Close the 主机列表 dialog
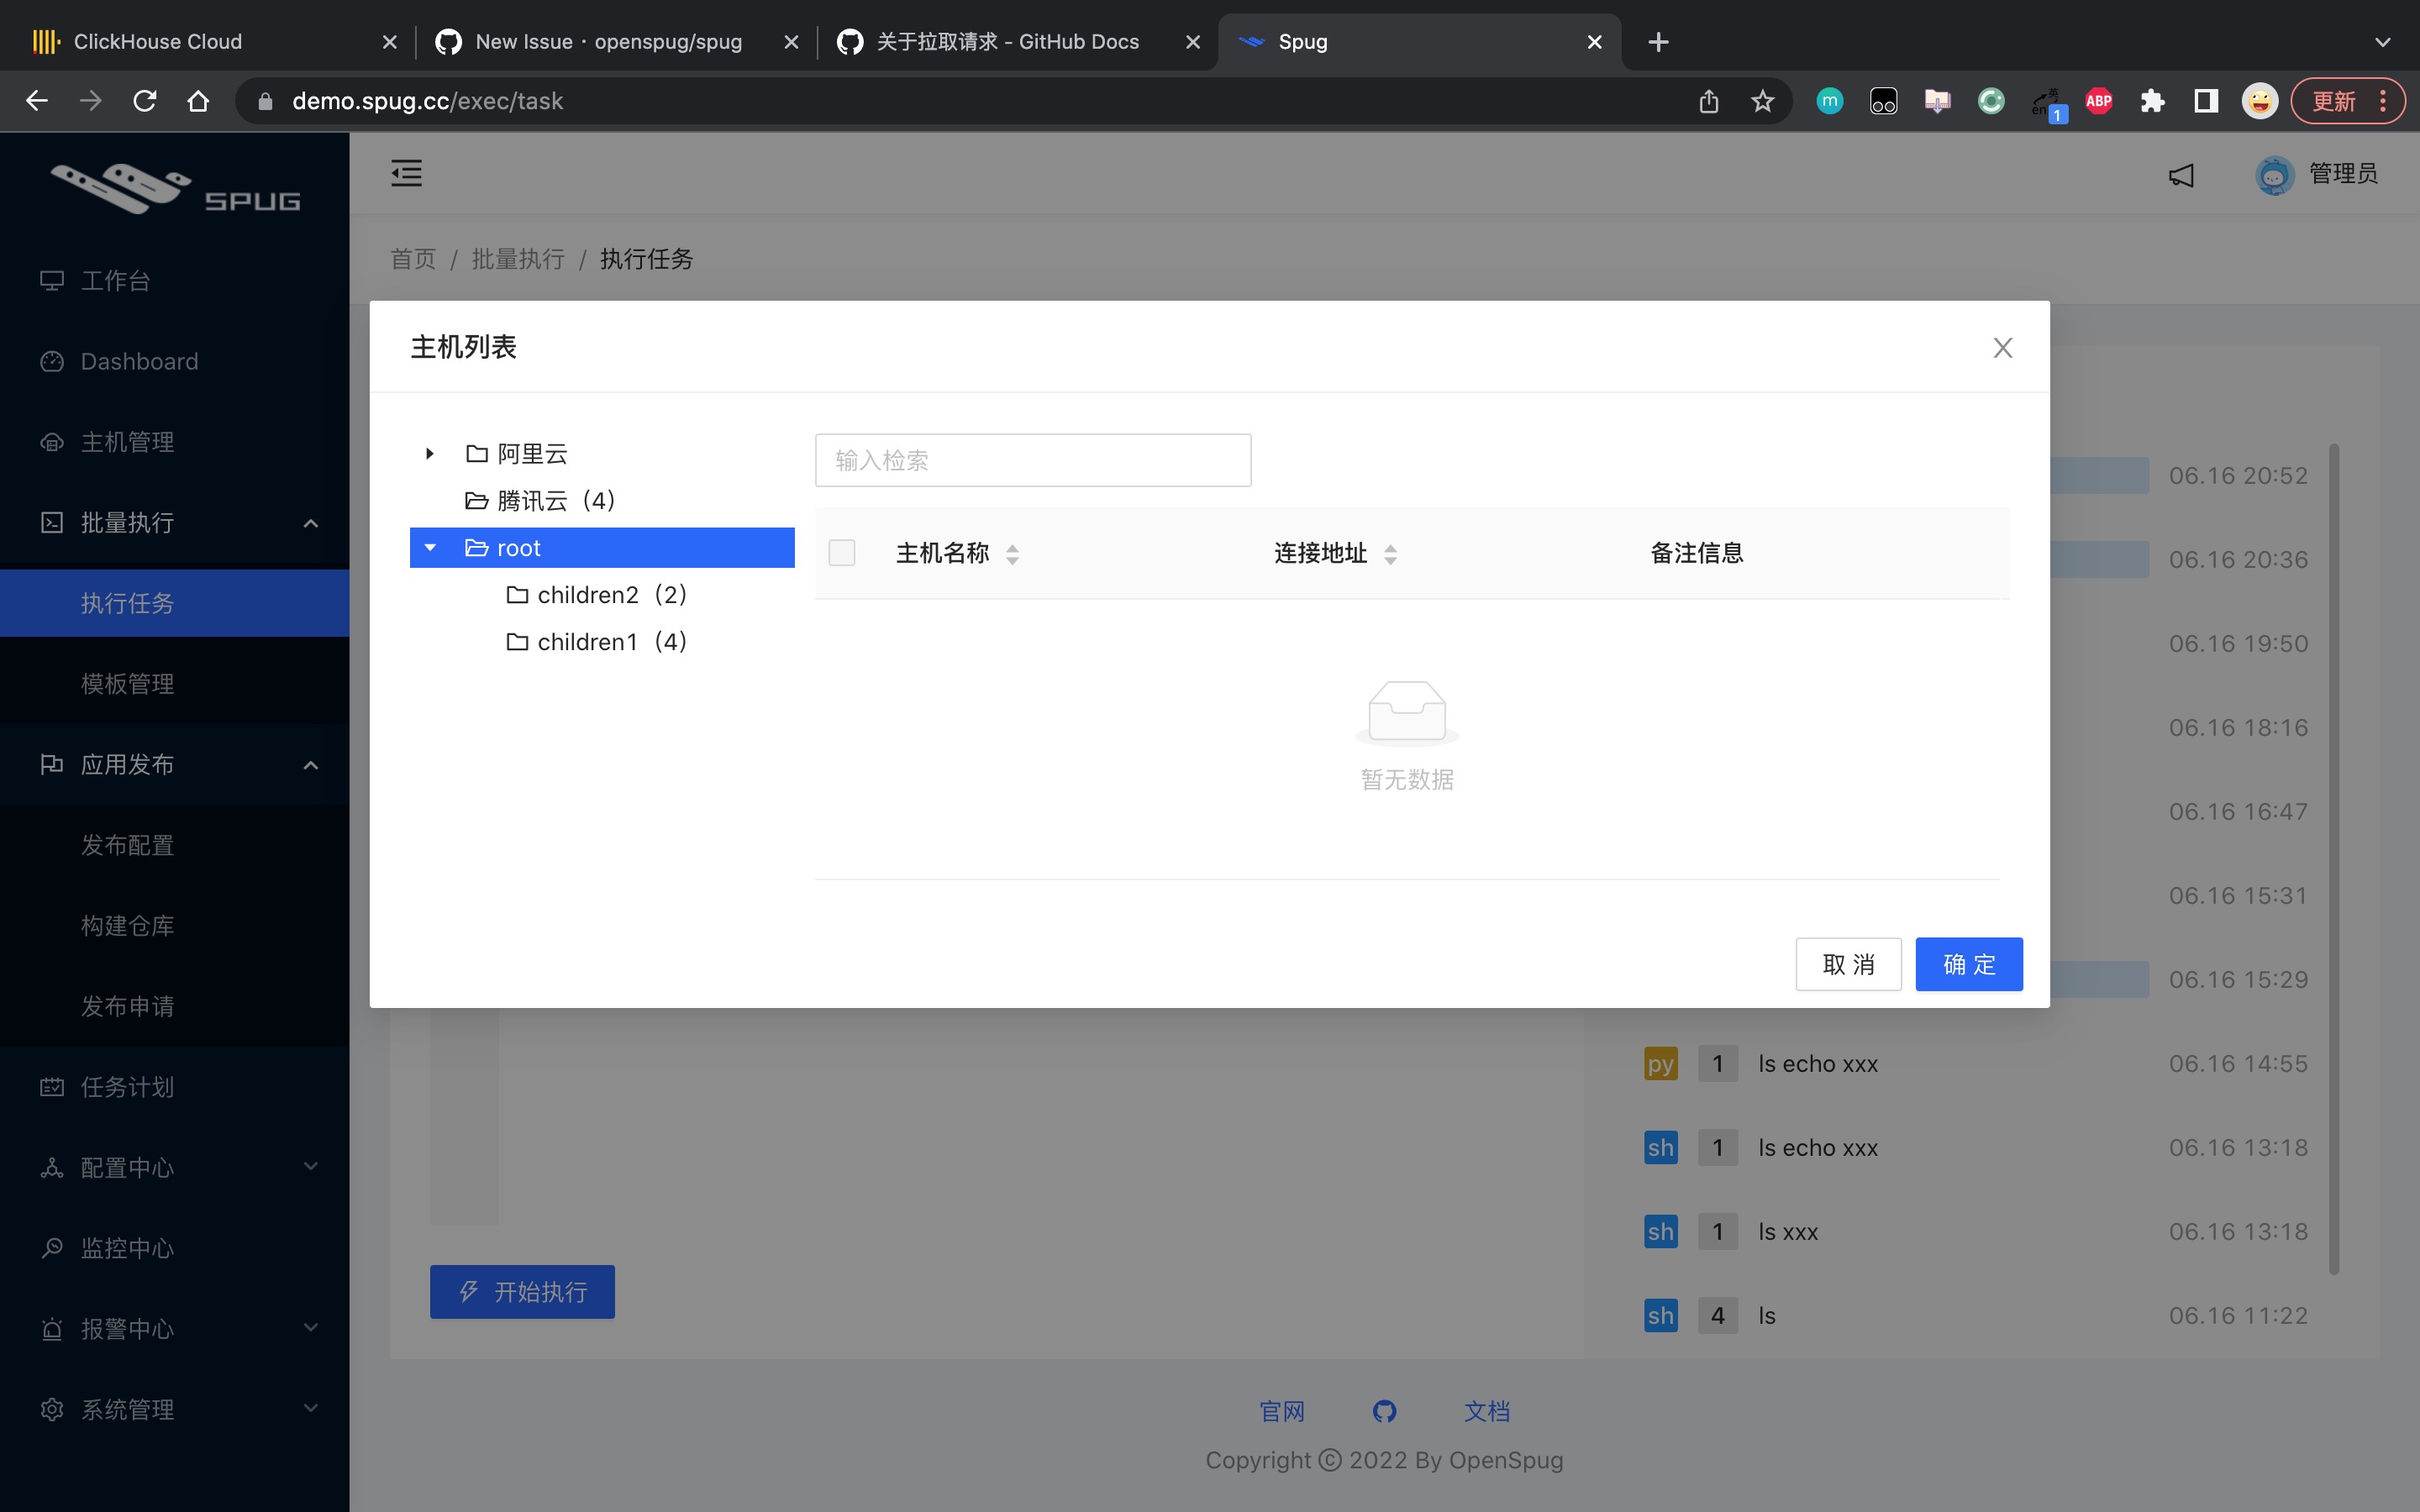The image size is (2420, 1512). (2002, 347)
